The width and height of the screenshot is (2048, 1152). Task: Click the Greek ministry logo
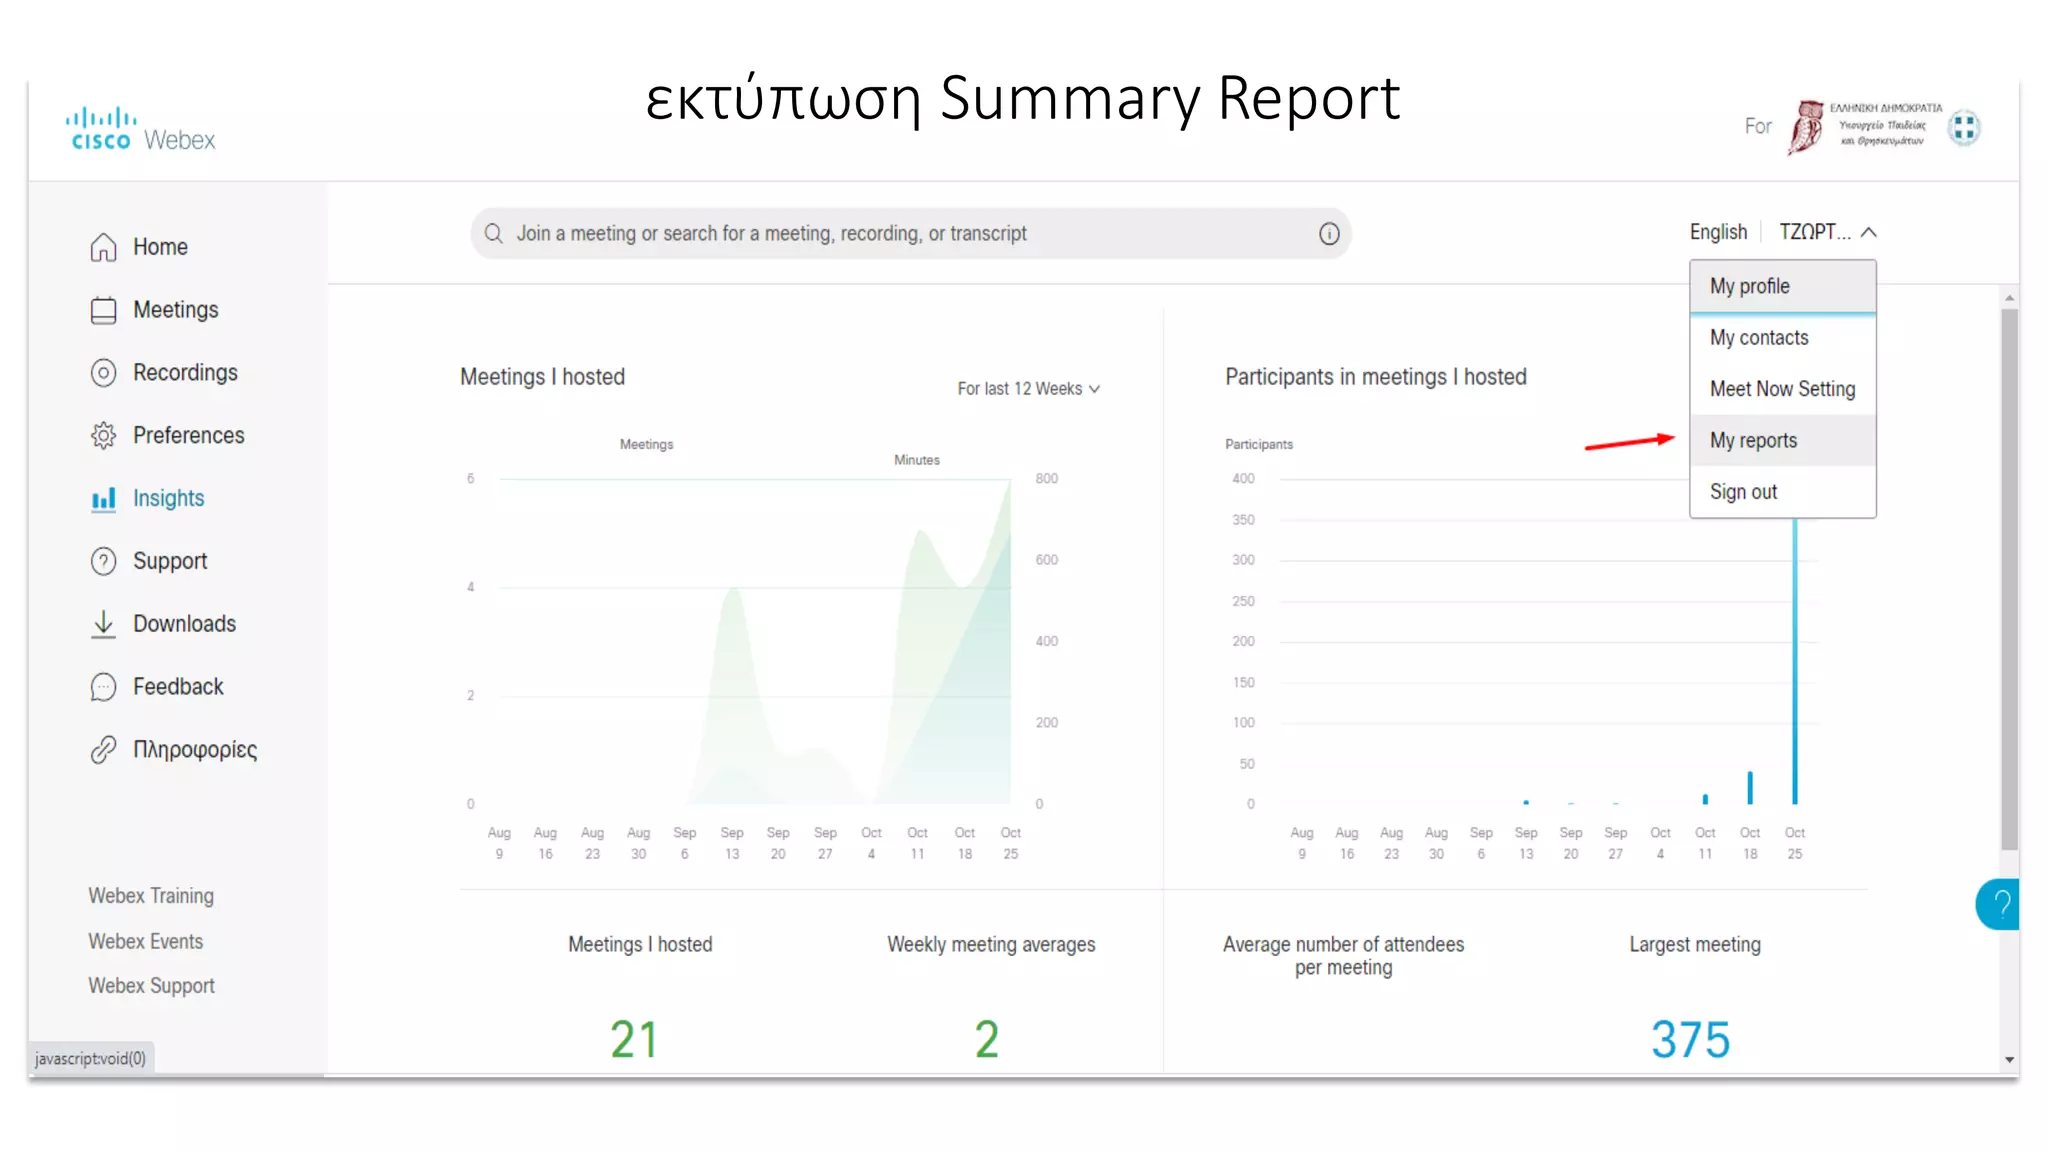1884,127
